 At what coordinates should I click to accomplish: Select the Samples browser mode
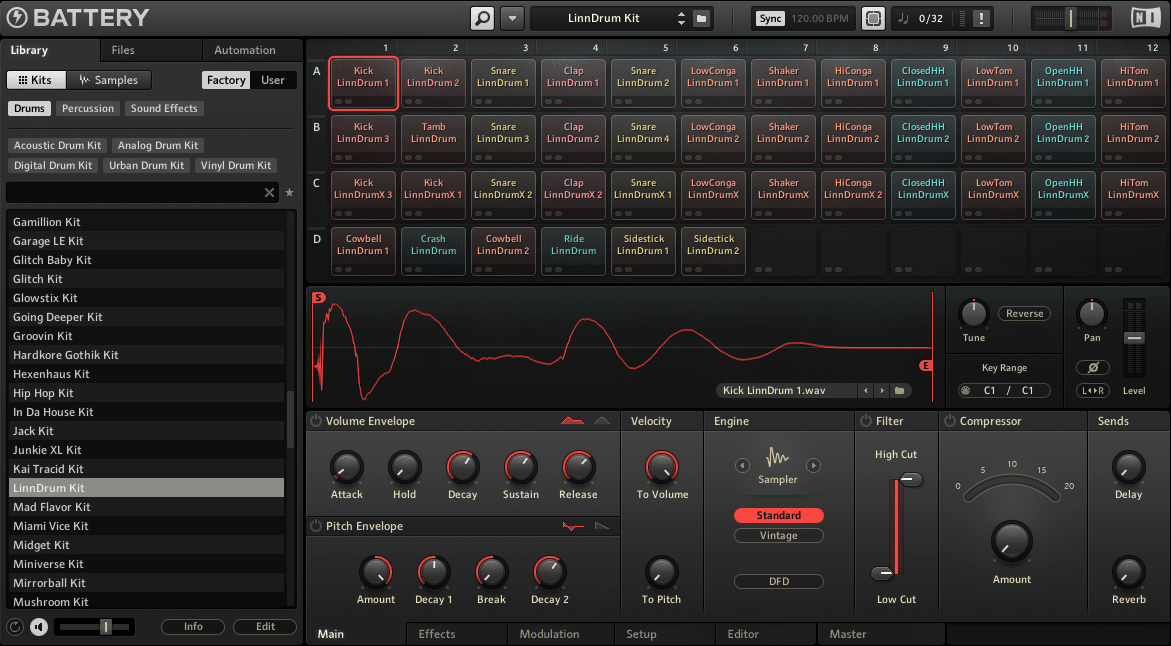(109, 80)
